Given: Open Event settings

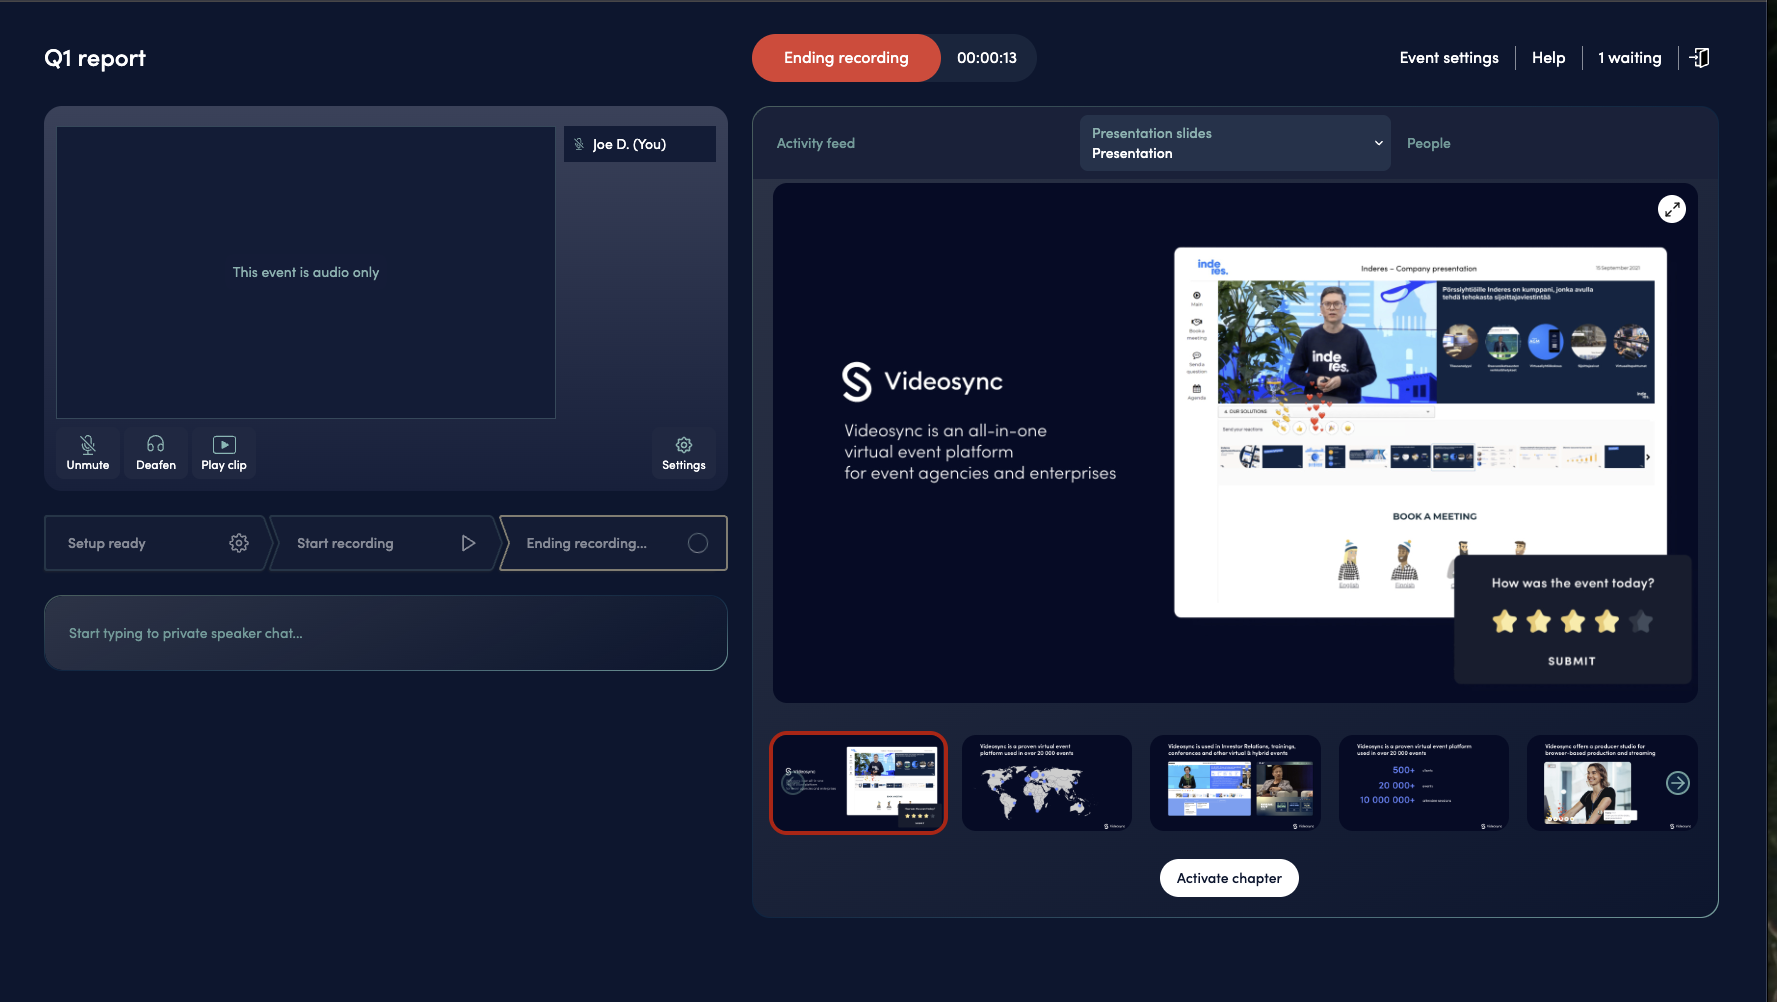Looking at the screenshot, I should point(1449,58).
